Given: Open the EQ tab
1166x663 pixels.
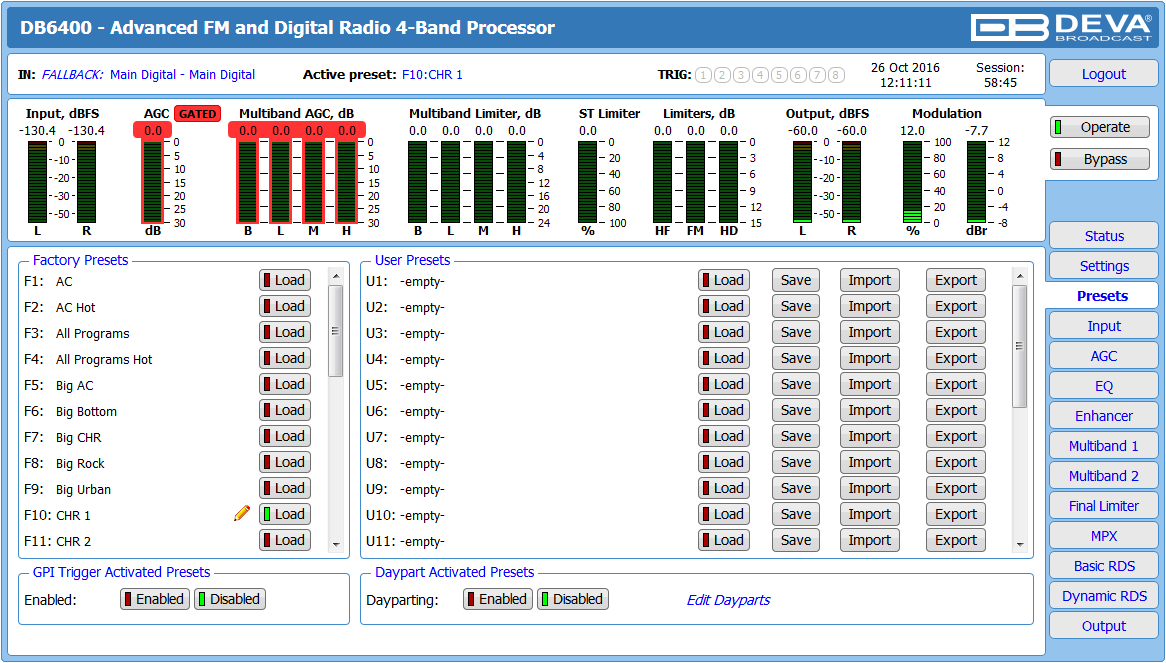Looking at the screenshot, I should [1104, 386].
